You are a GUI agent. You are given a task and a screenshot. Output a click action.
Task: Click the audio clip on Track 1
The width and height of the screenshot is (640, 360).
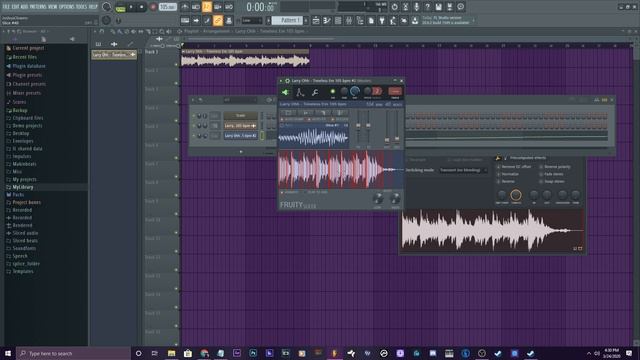coord(245,58)
